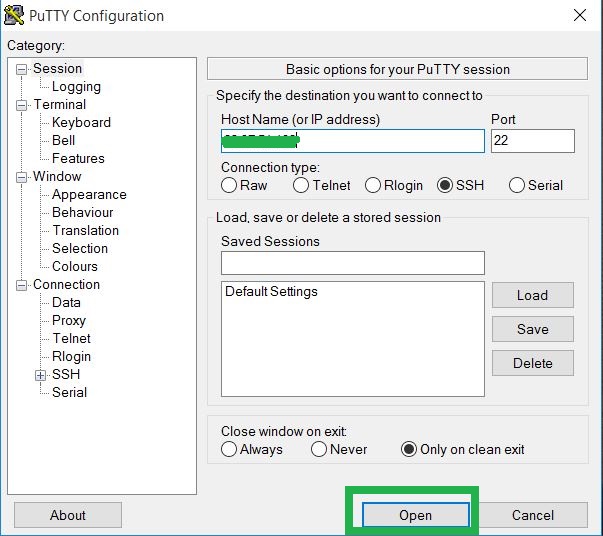Select Default Settings in sessions list
The width and height of the screenshot is (603, 536).
click(x=271, y=292)
